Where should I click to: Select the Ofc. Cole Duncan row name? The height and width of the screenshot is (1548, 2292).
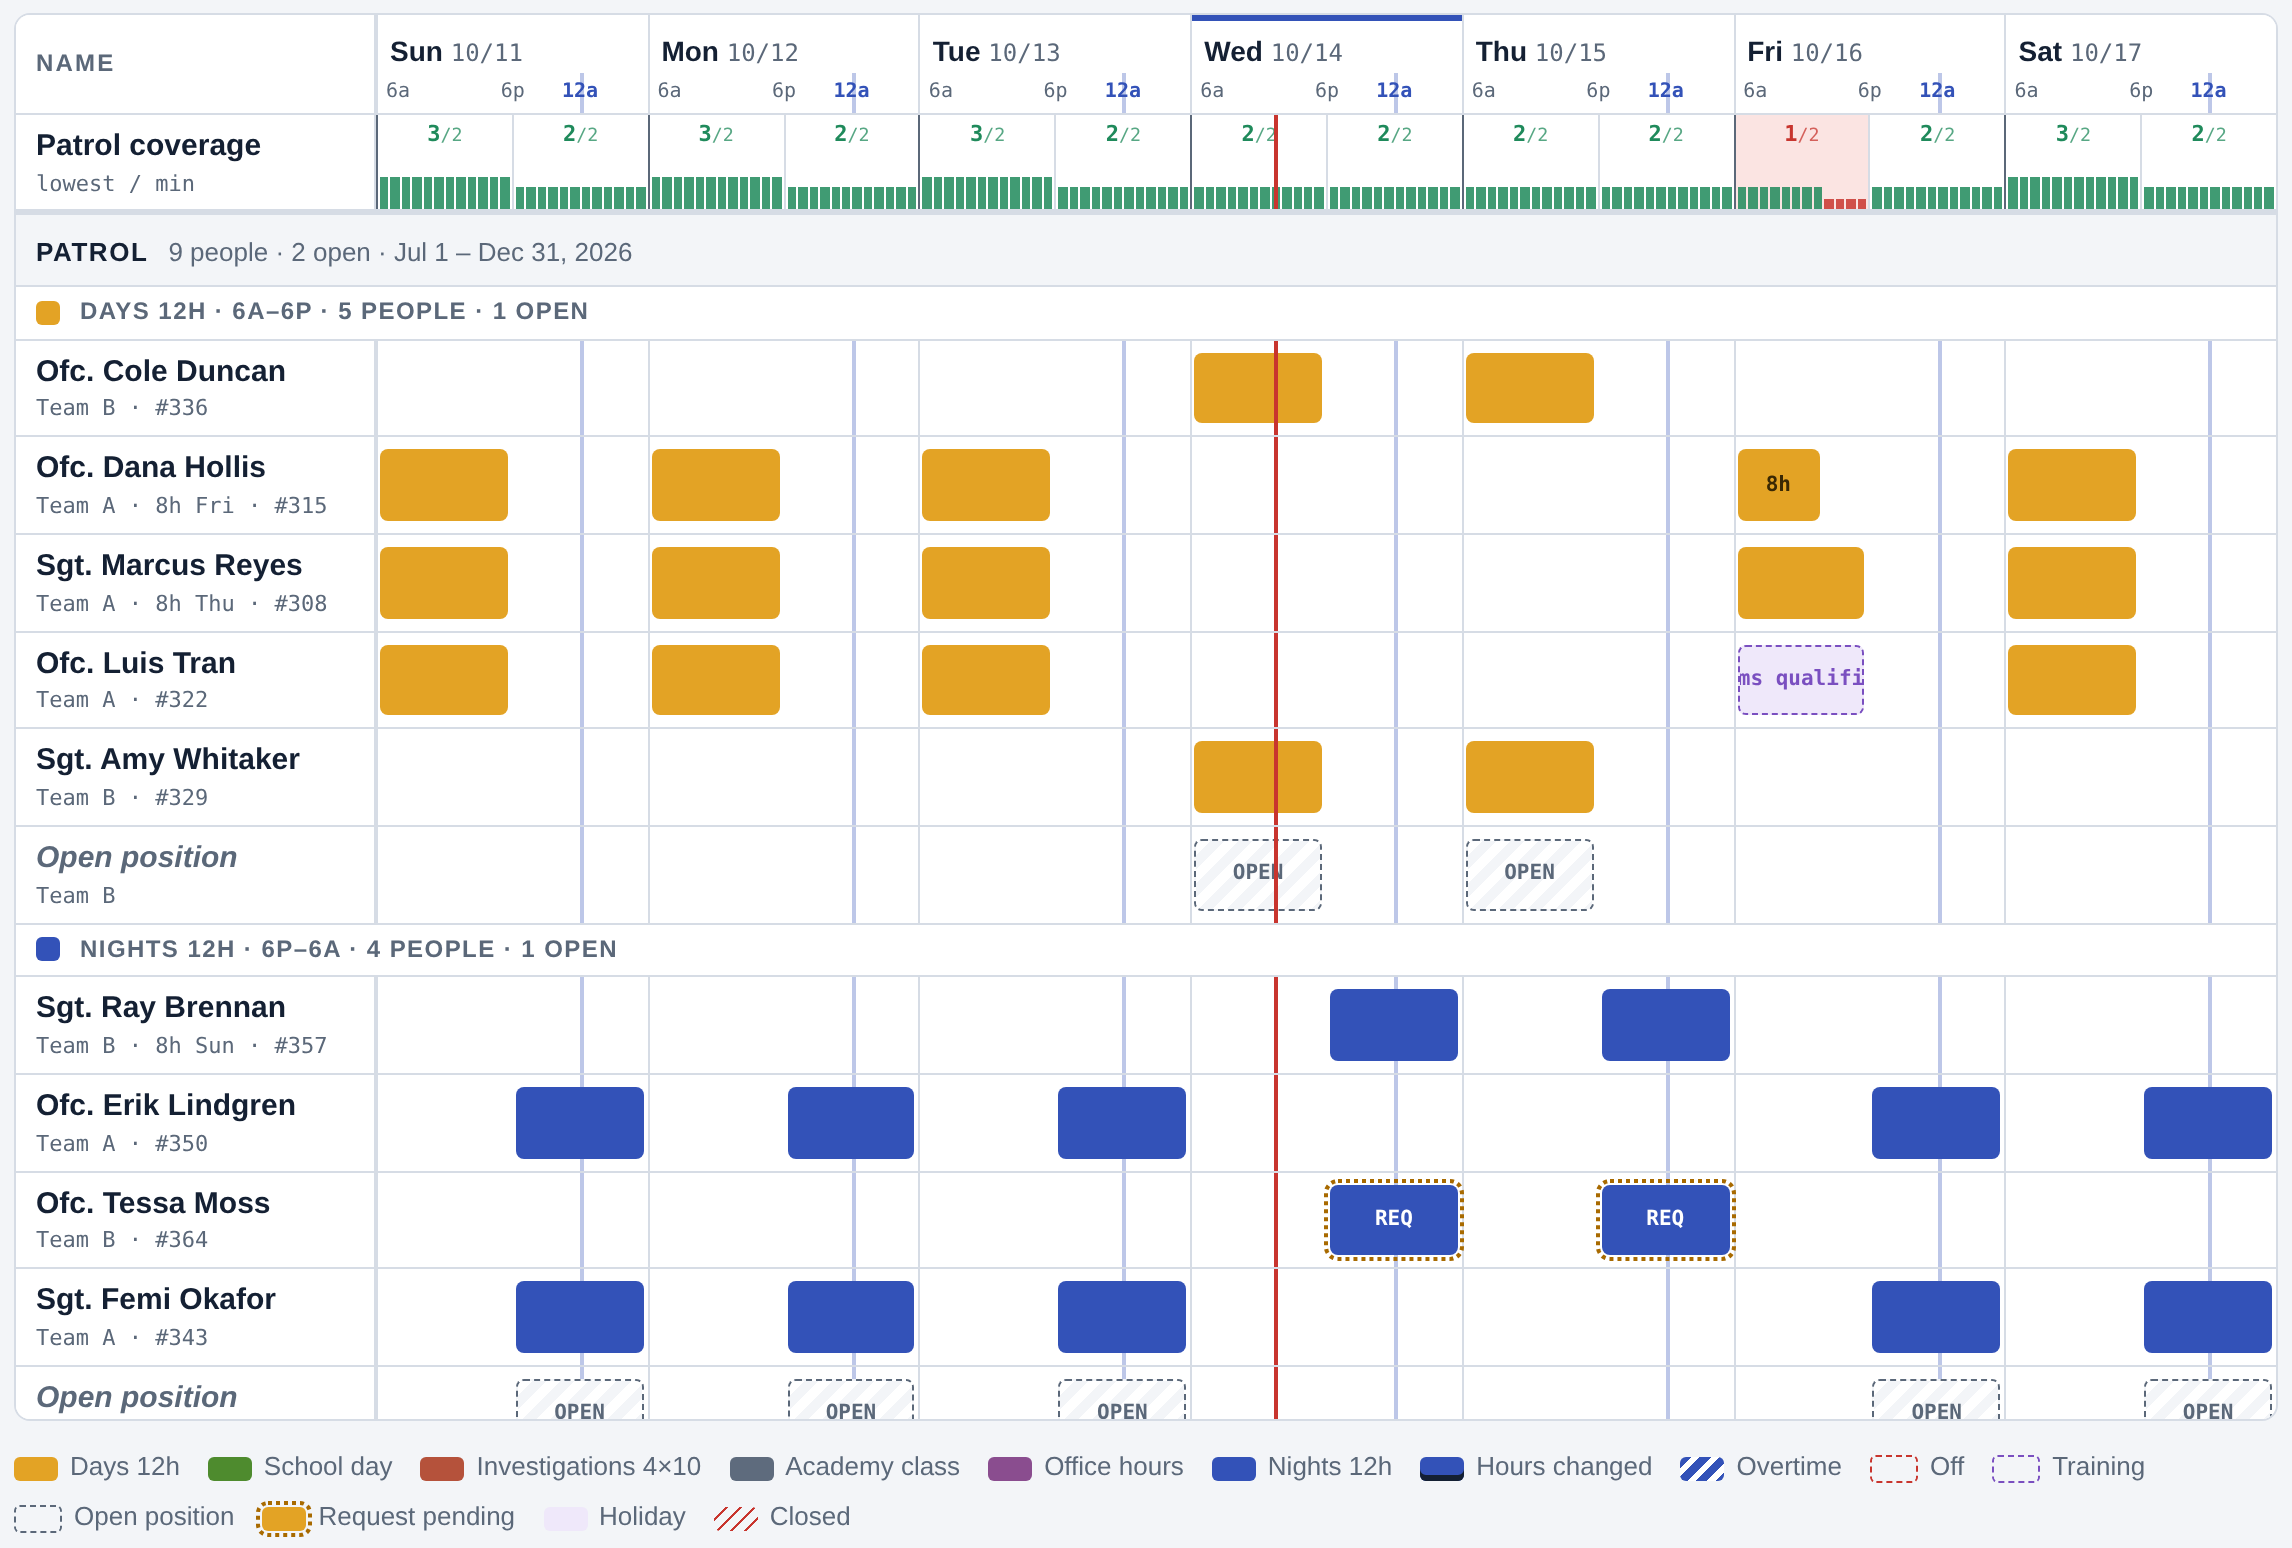click(x=161, y=371)
